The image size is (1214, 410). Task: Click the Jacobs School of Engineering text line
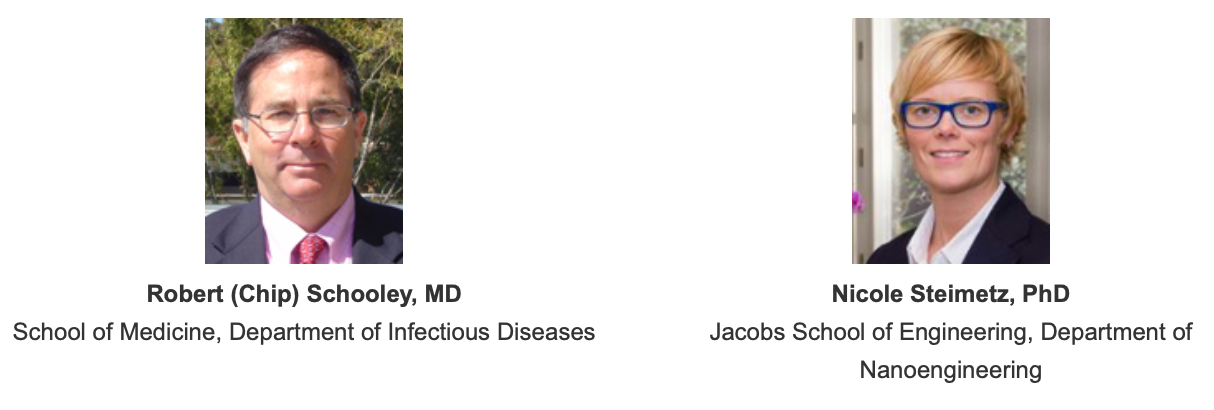[951, 331]
